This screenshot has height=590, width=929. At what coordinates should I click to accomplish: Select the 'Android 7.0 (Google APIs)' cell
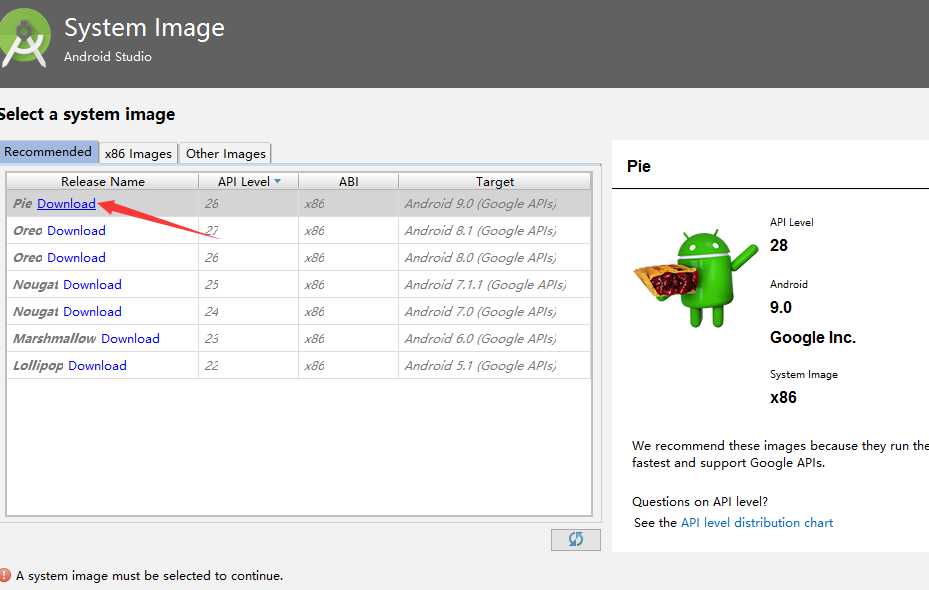click(495, 312)
